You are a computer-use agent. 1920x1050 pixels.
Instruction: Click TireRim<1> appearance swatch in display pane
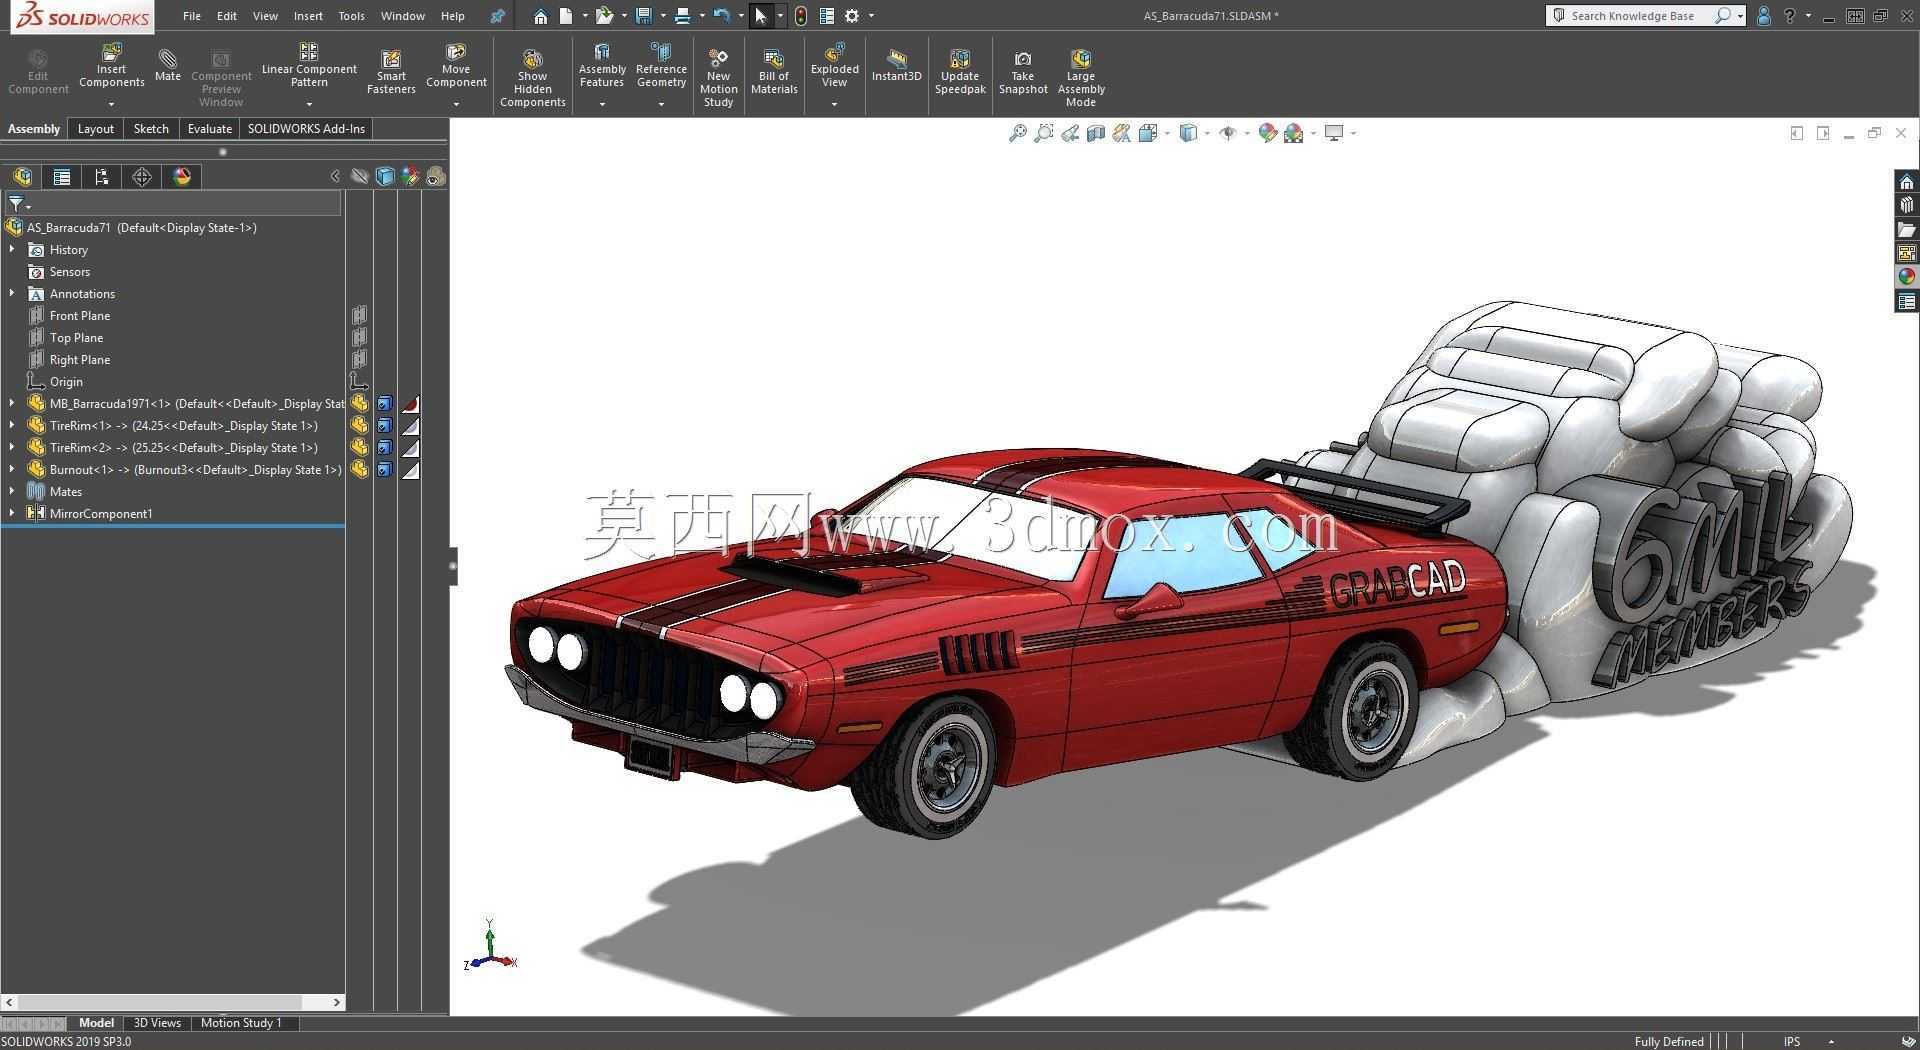point(410,426)
